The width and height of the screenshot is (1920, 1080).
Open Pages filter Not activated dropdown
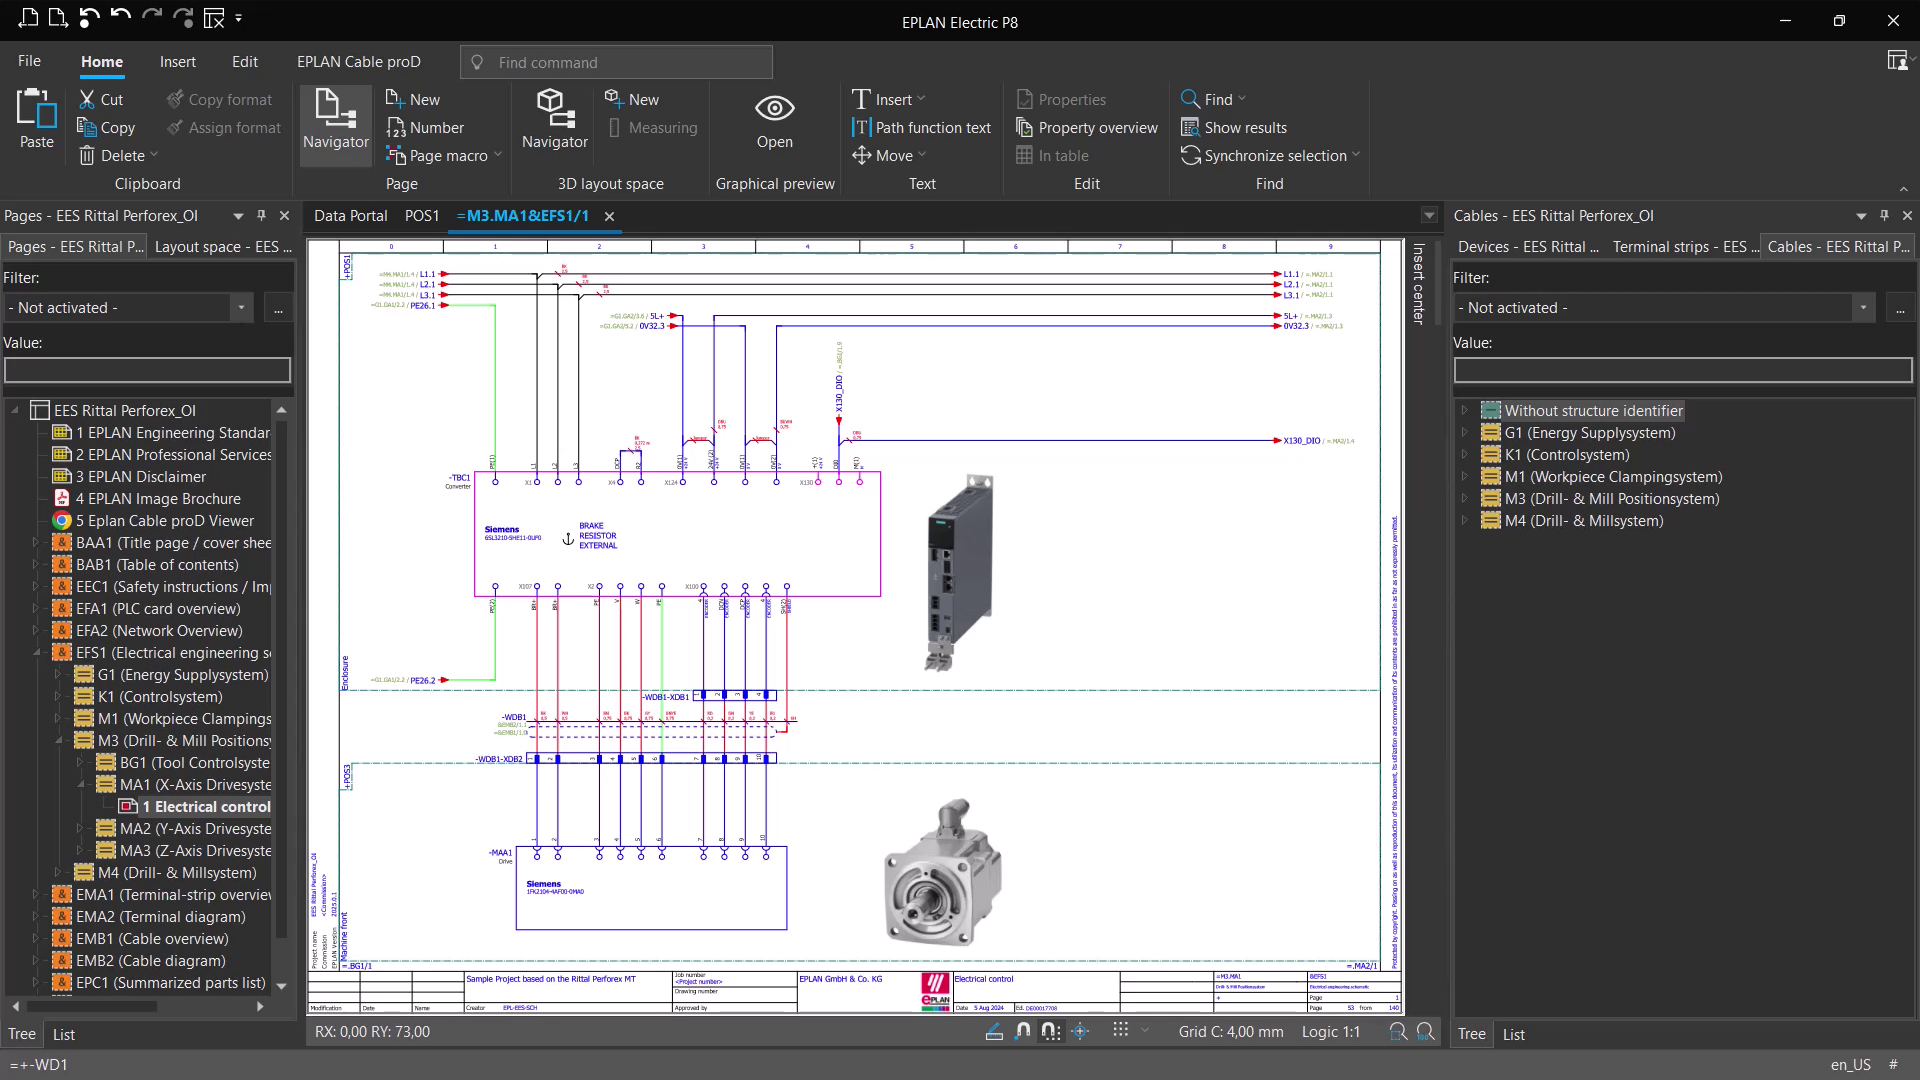[241, 308]
